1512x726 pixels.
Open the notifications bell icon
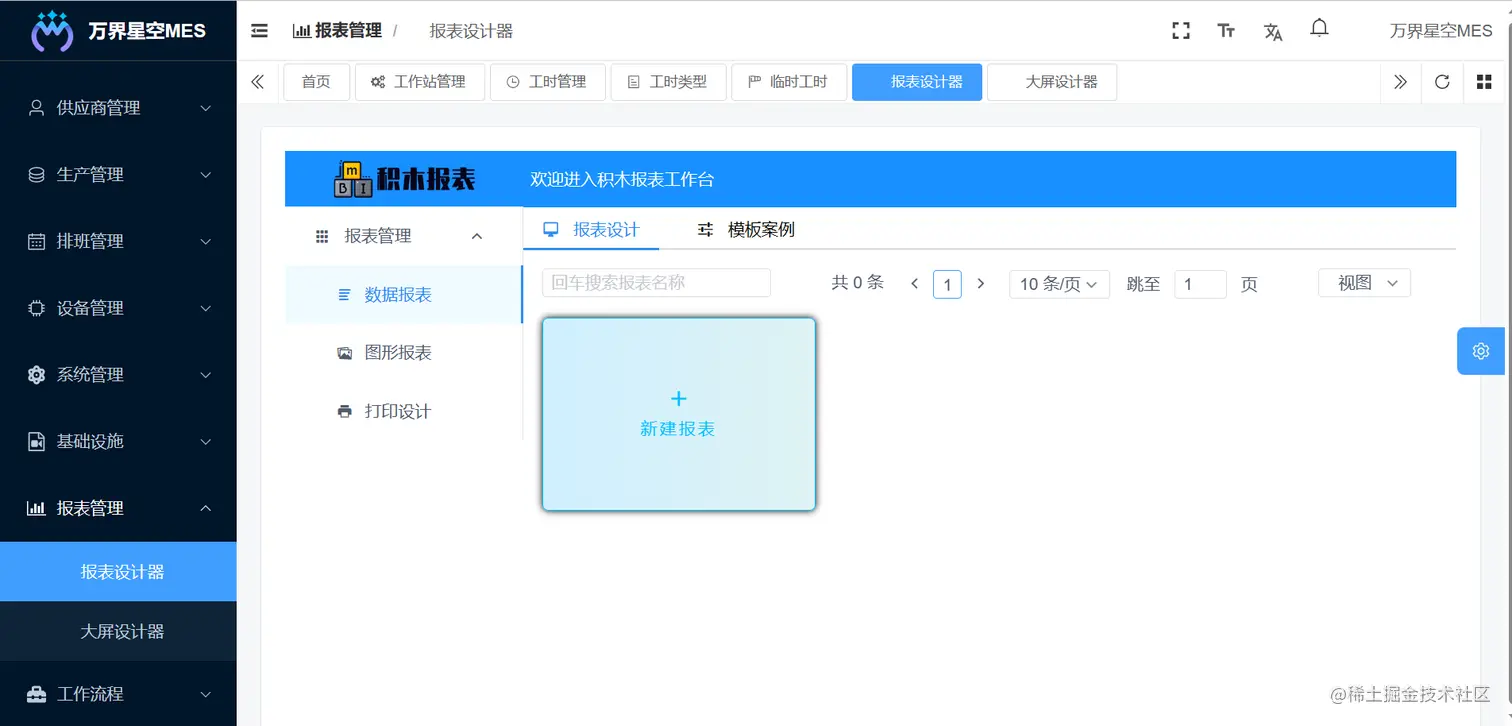(1319, 29)
